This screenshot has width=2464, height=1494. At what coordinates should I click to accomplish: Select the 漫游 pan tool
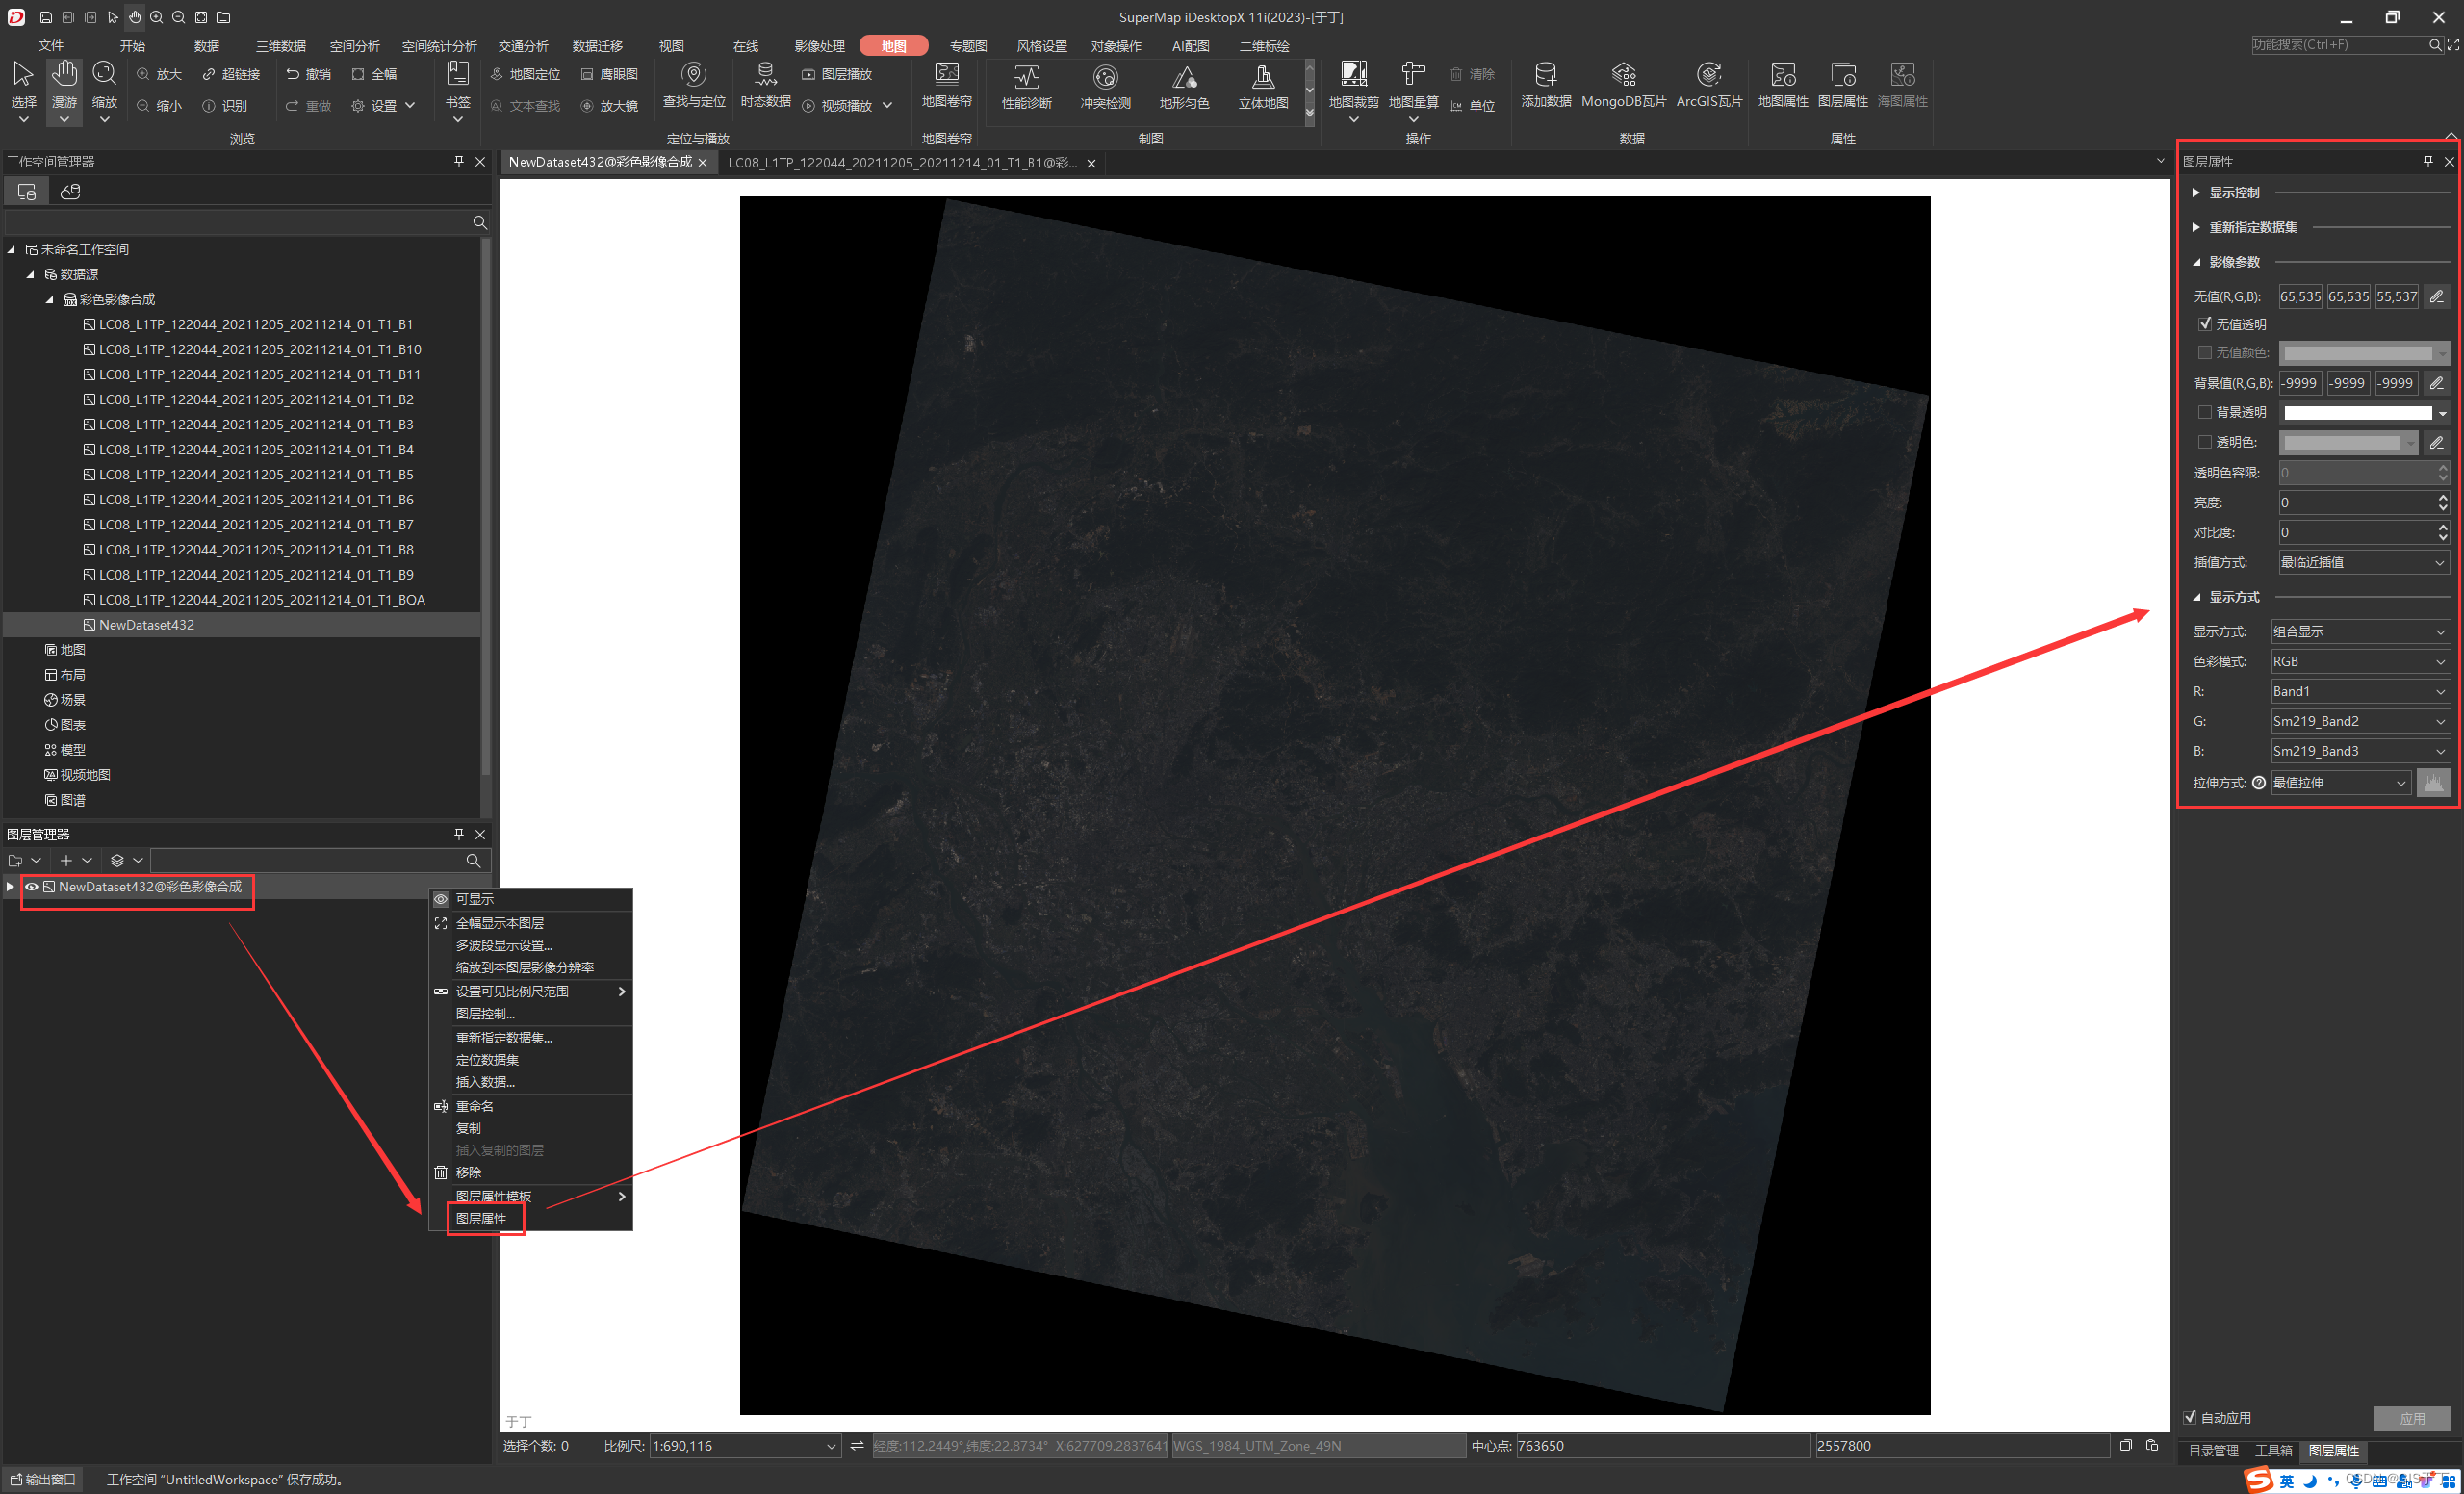(64, 76)
